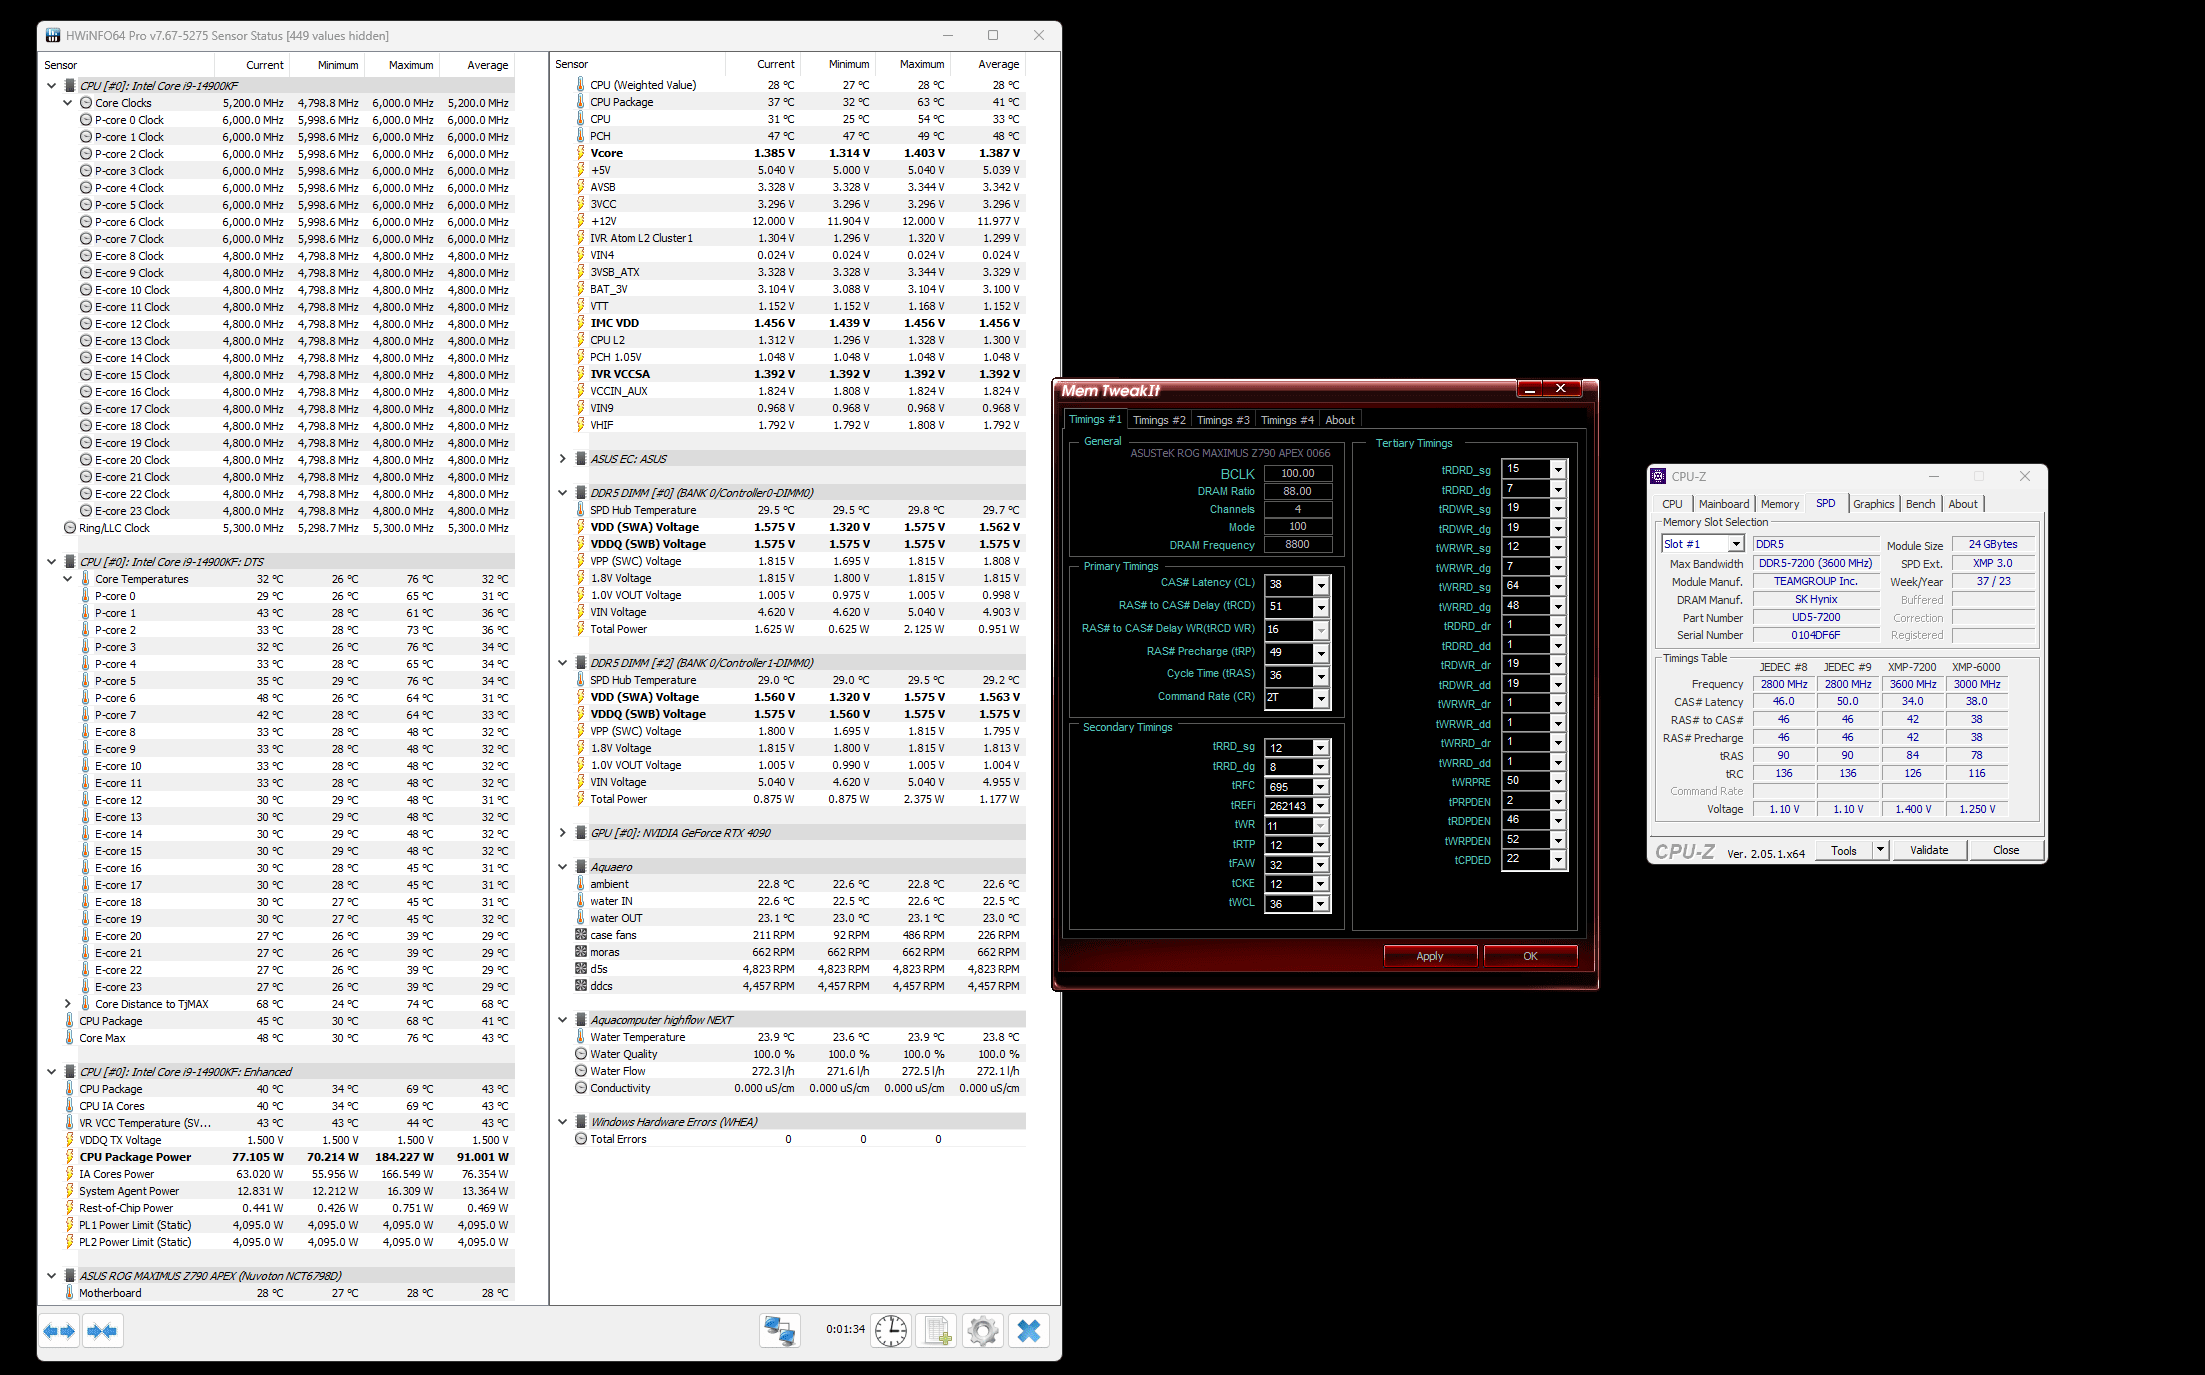Screen dimensions: 2205x1375
Task: Open CPU-Z Bench tab
Action: (x=1920, y=504)
